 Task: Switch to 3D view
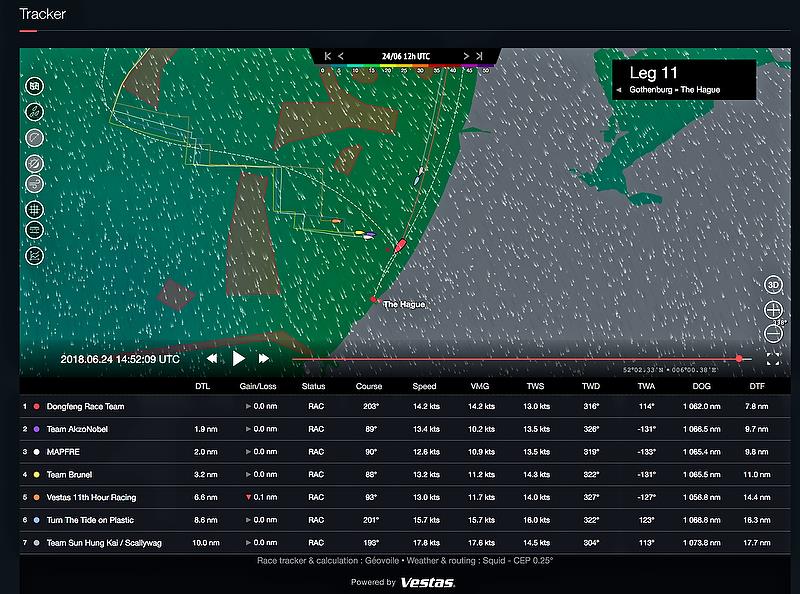coord(773,284)
